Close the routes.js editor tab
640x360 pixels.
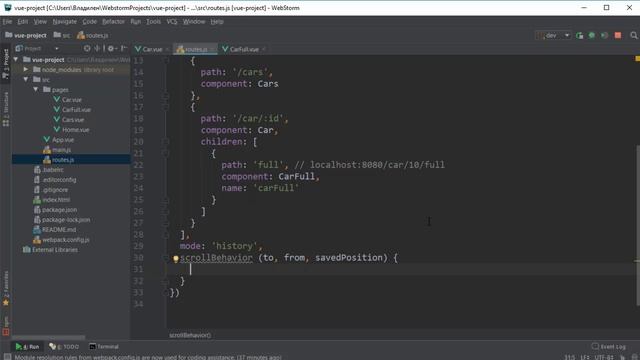tap(212, 49)
